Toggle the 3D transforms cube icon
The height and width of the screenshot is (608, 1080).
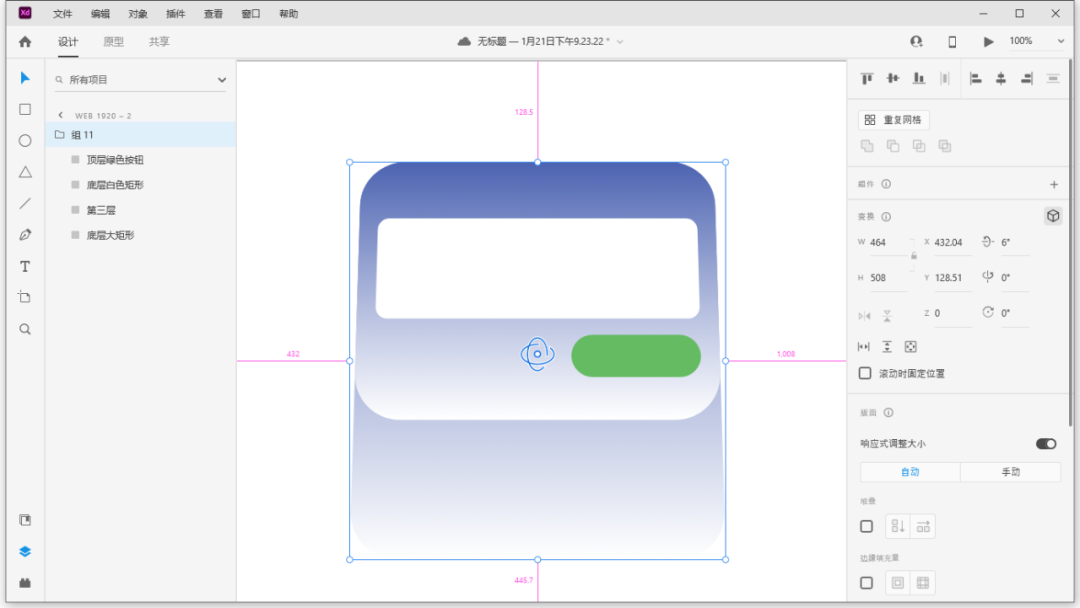point(1052,216)
